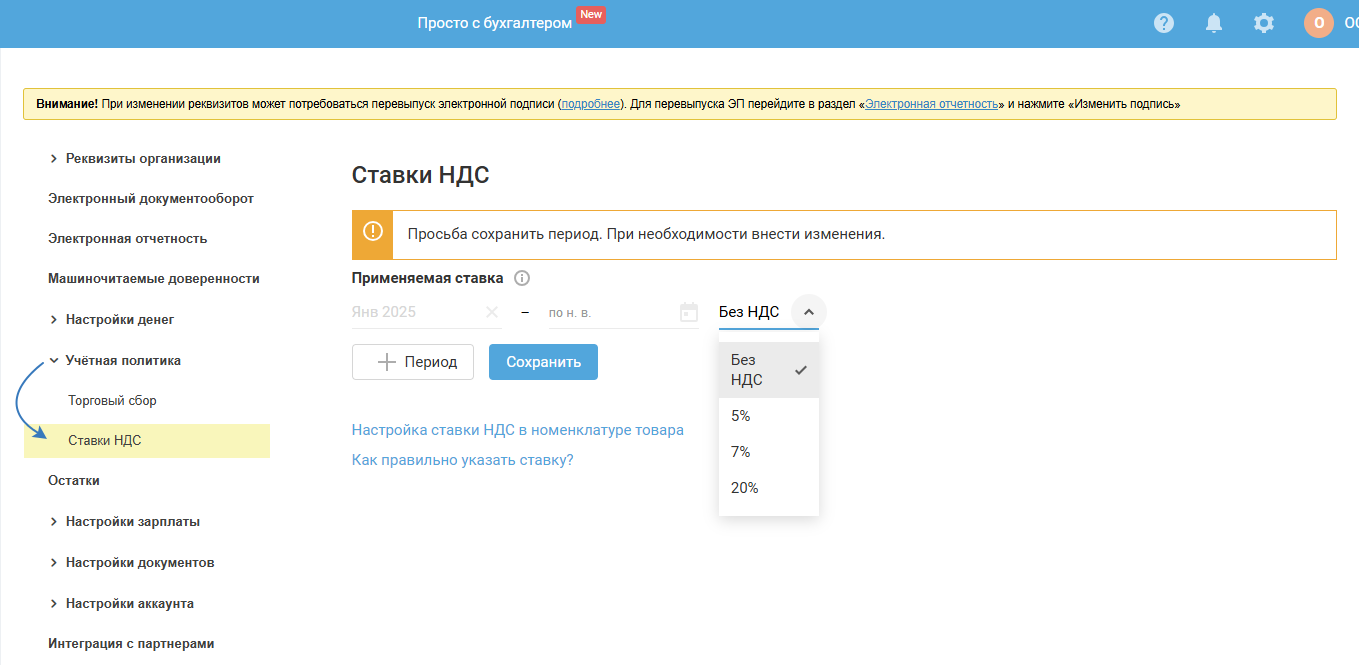
Task: Choose the 5% rate option
Action: (769, 416)
